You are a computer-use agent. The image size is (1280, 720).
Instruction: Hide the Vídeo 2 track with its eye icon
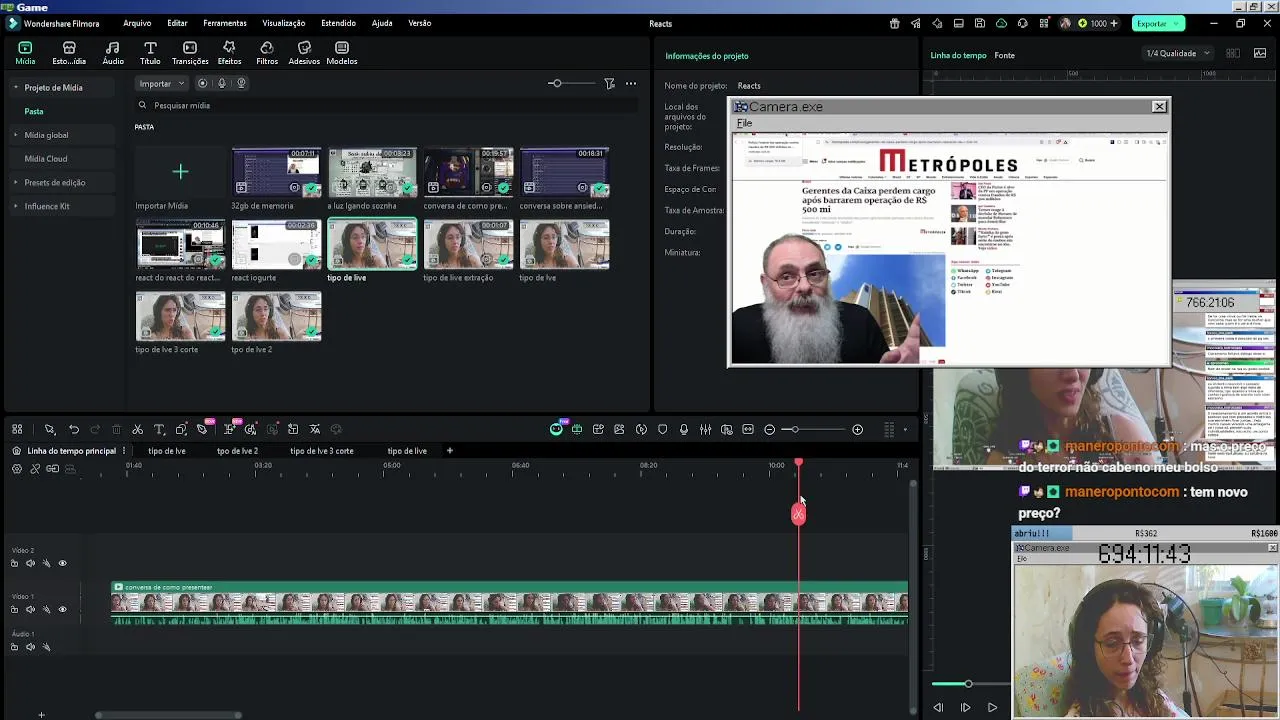pyautogui.click(x=62, y=563)
